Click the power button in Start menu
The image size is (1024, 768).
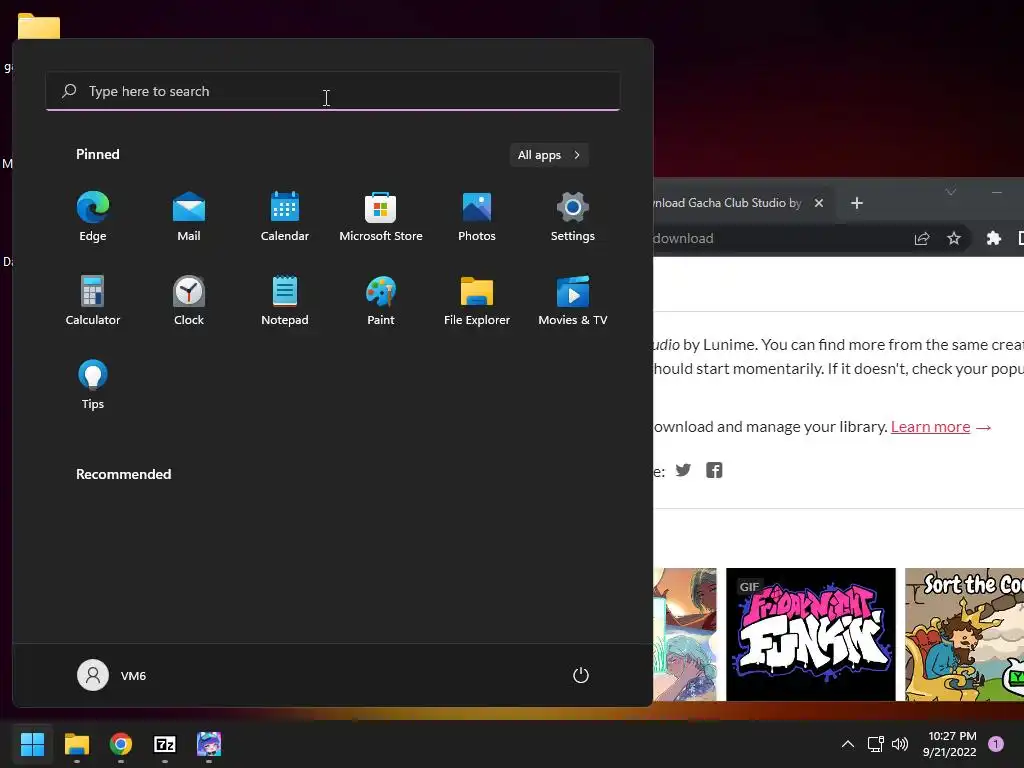pos(581,675)
